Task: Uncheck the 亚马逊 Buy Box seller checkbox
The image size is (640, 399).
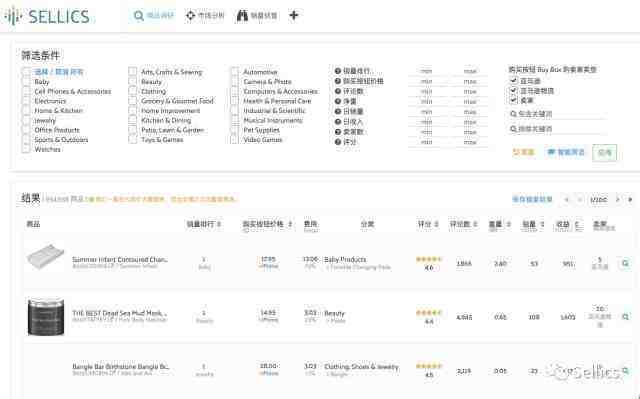Action: tap(513, 80)
